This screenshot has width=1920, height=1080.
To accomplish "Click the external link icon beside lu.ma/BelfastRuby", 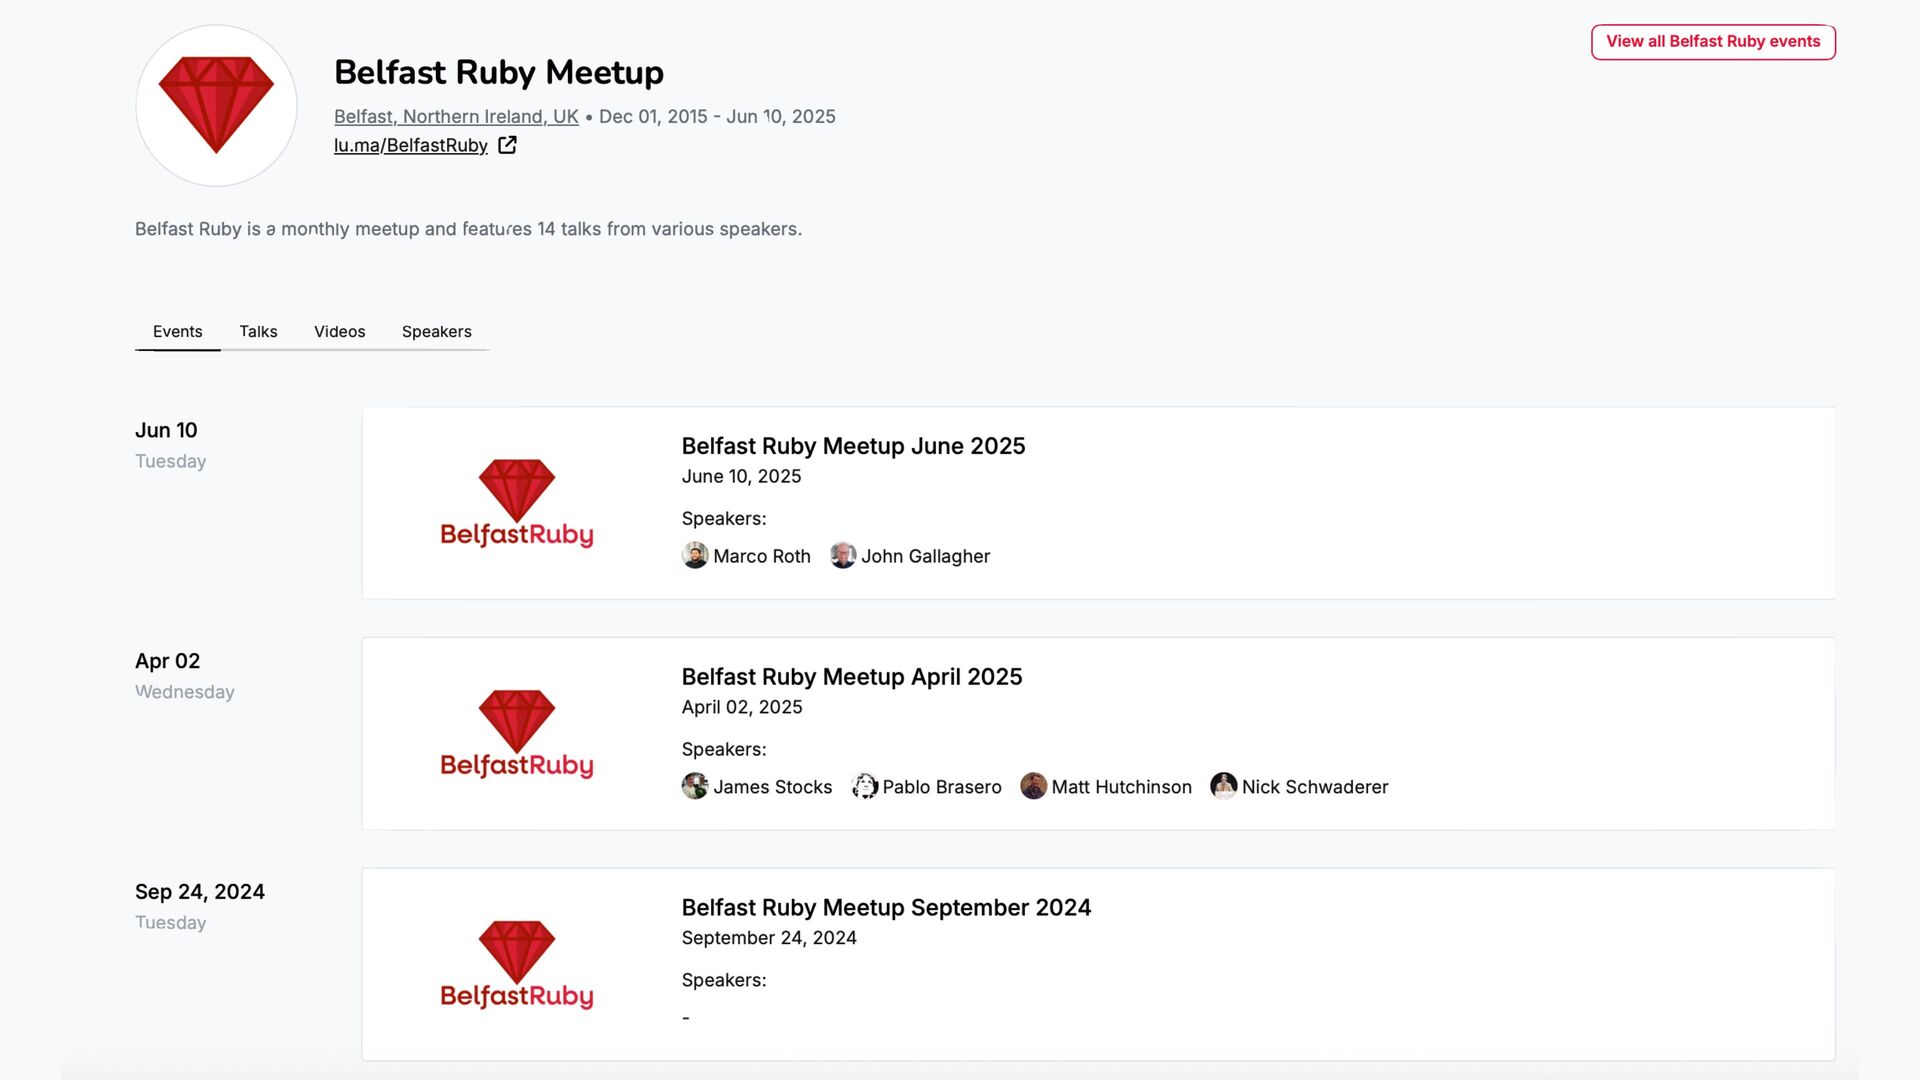I will (507, 145).
